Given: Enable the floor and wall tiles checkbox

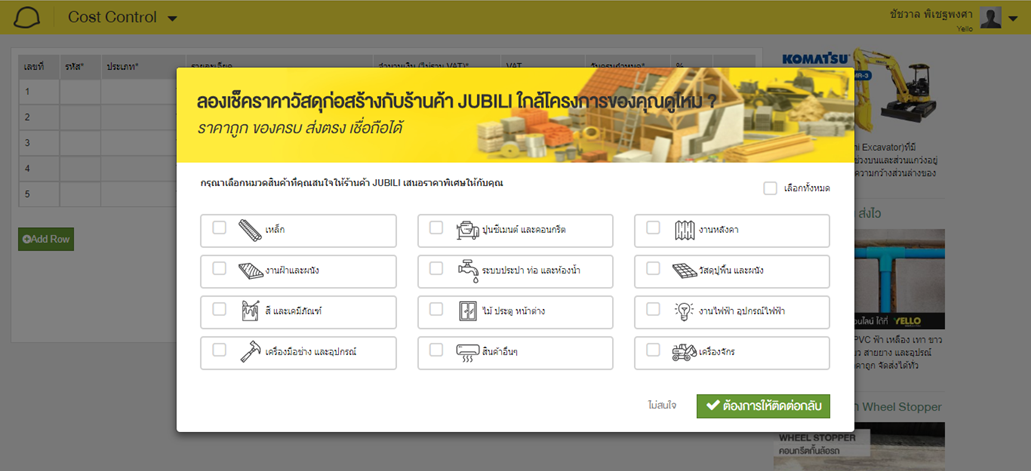Looking at the screenshot, I should point(653,269).
